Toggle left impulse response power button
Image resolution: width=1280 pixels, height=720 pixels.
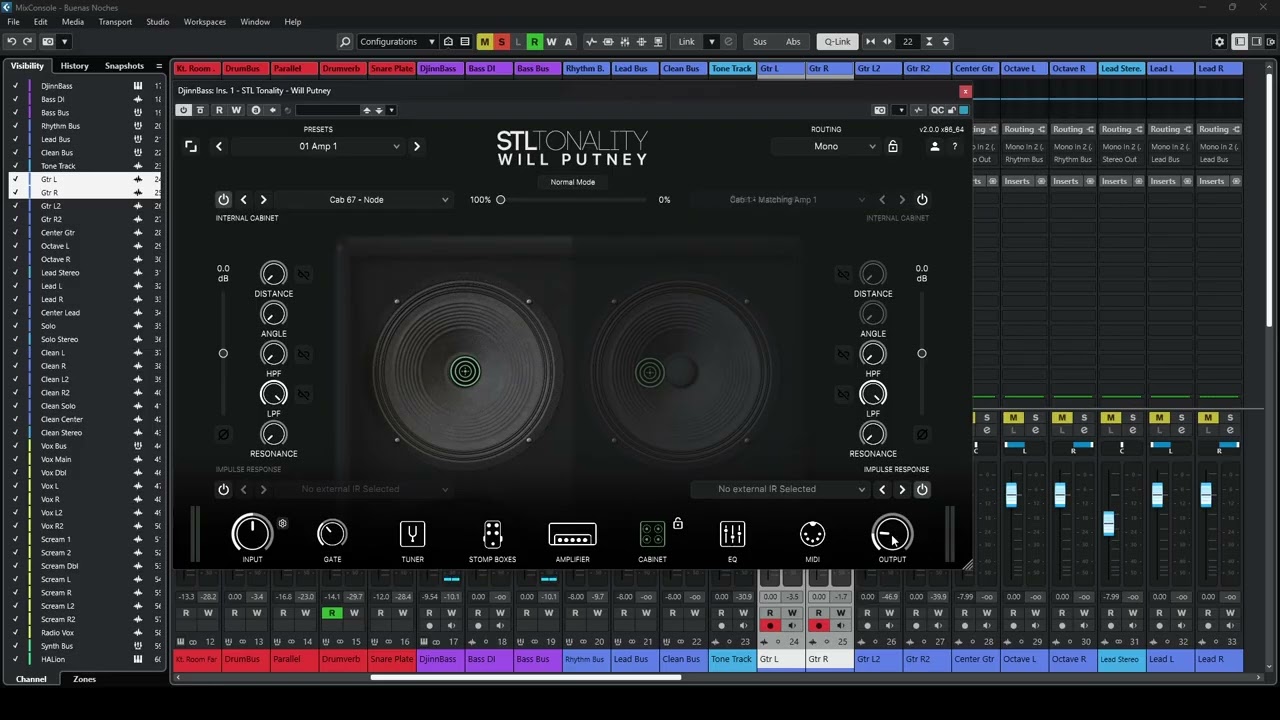click(x=223, y=489)
